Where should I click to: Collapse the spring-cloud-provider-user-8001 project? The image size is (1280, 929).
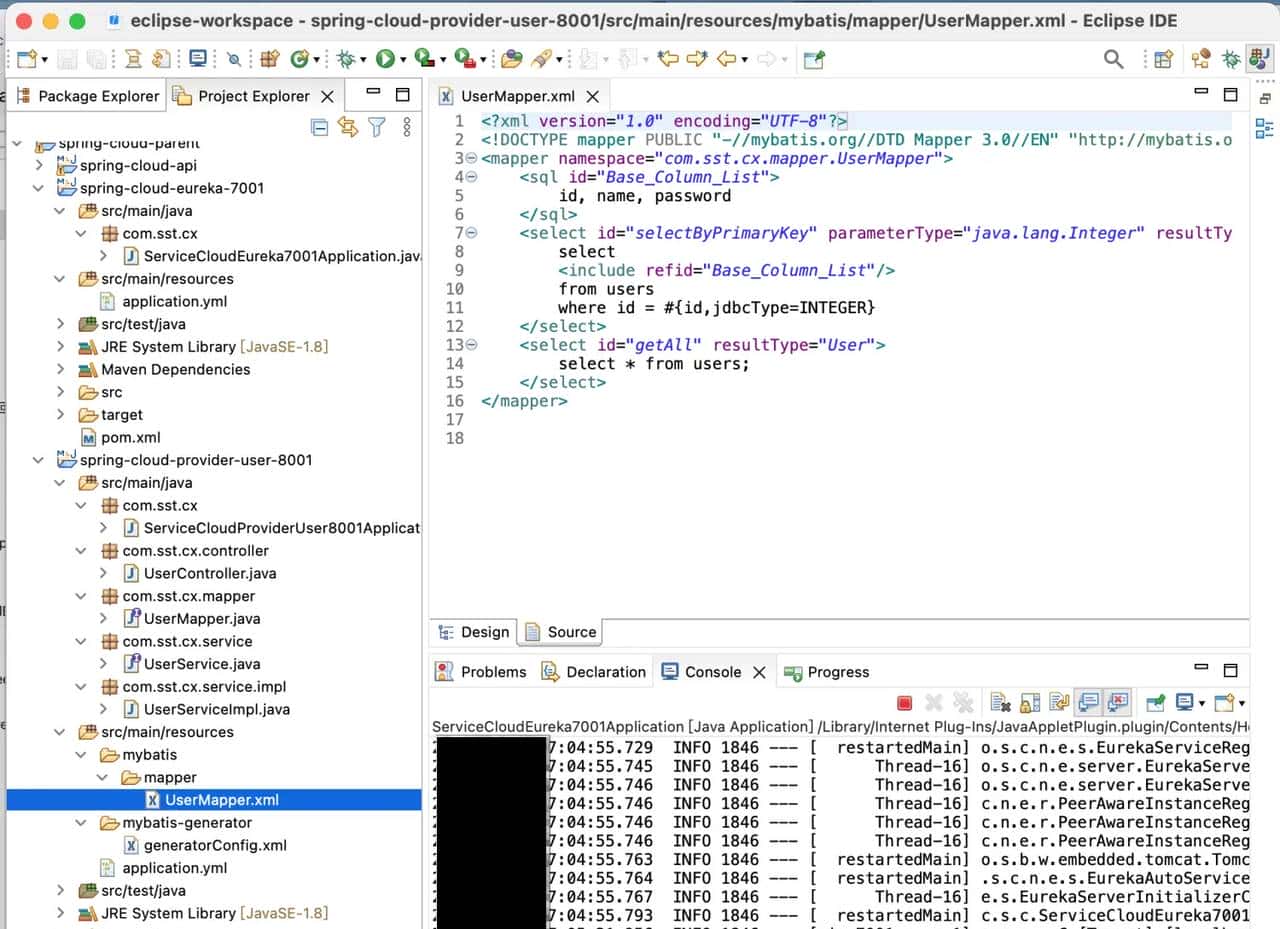tap(39, 460)
